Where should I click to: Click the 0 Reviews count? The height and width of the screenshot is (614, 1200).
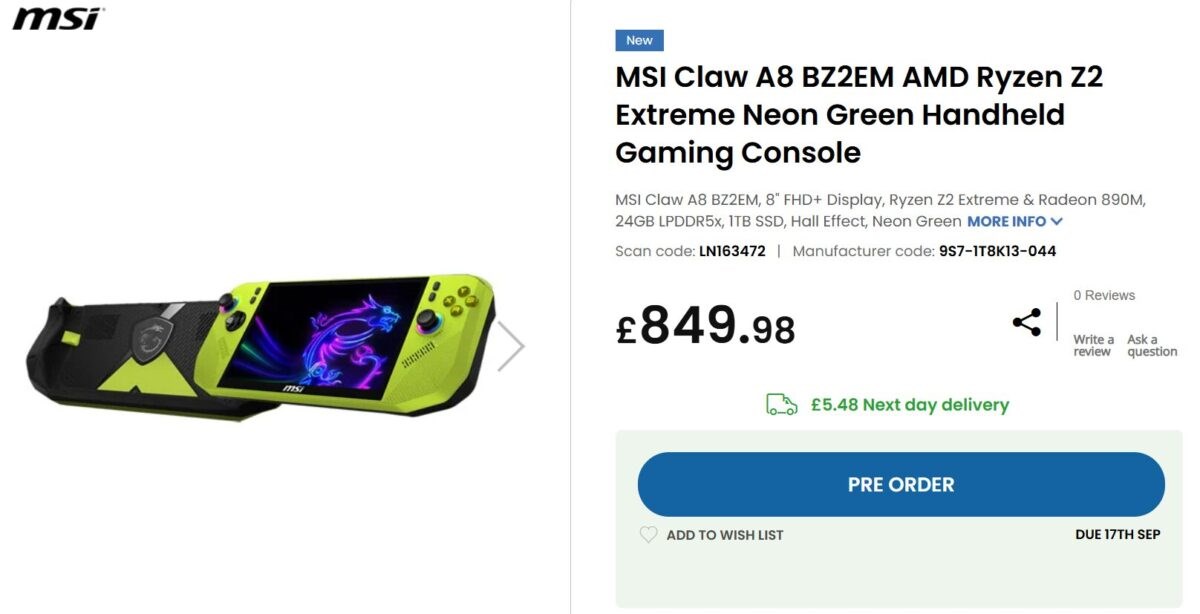[1104, 295]
